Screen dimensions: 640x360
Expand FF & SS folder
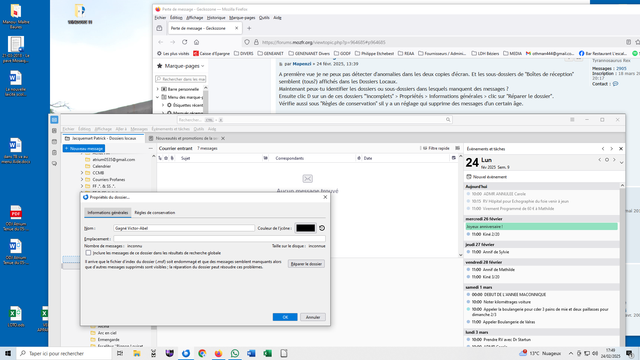click(x=82, y=186)
